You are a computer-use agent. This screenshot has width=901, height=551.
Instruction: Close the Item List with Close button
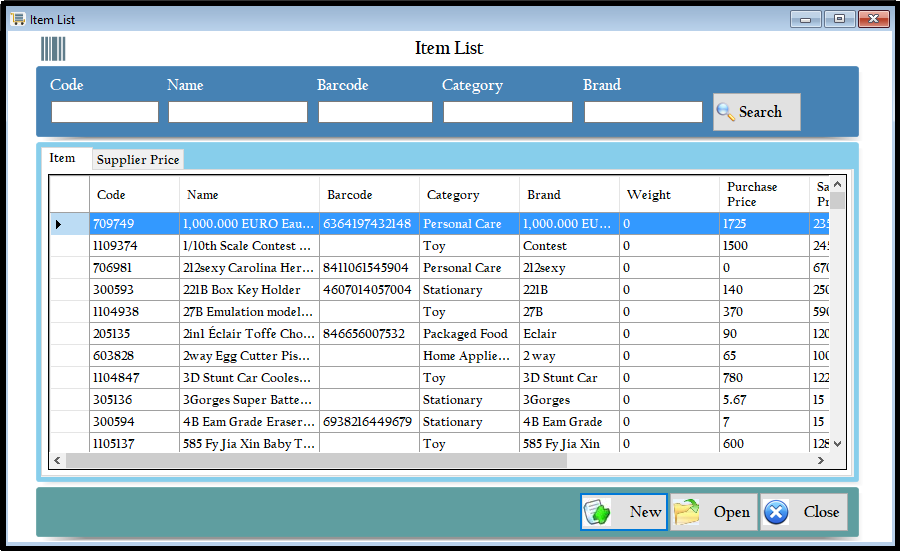click(803, 512)
